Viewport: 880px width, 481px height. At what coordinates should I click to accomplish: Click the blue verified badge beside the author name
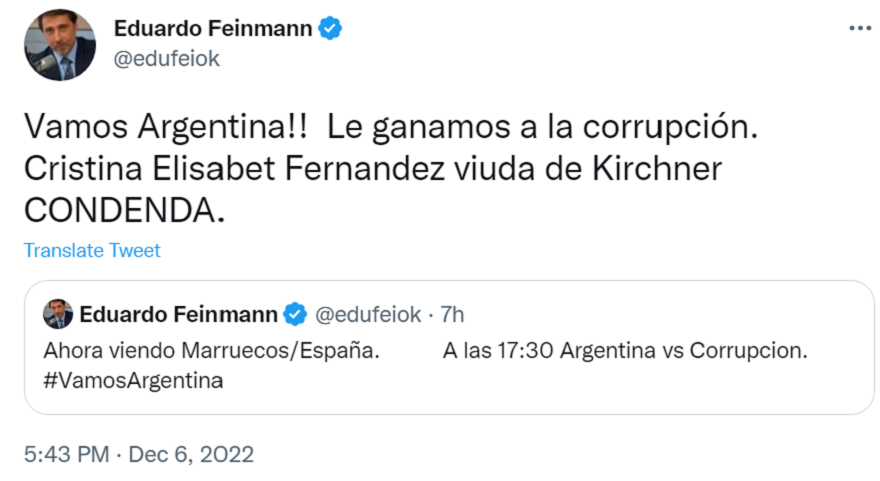tap(331, 29)
